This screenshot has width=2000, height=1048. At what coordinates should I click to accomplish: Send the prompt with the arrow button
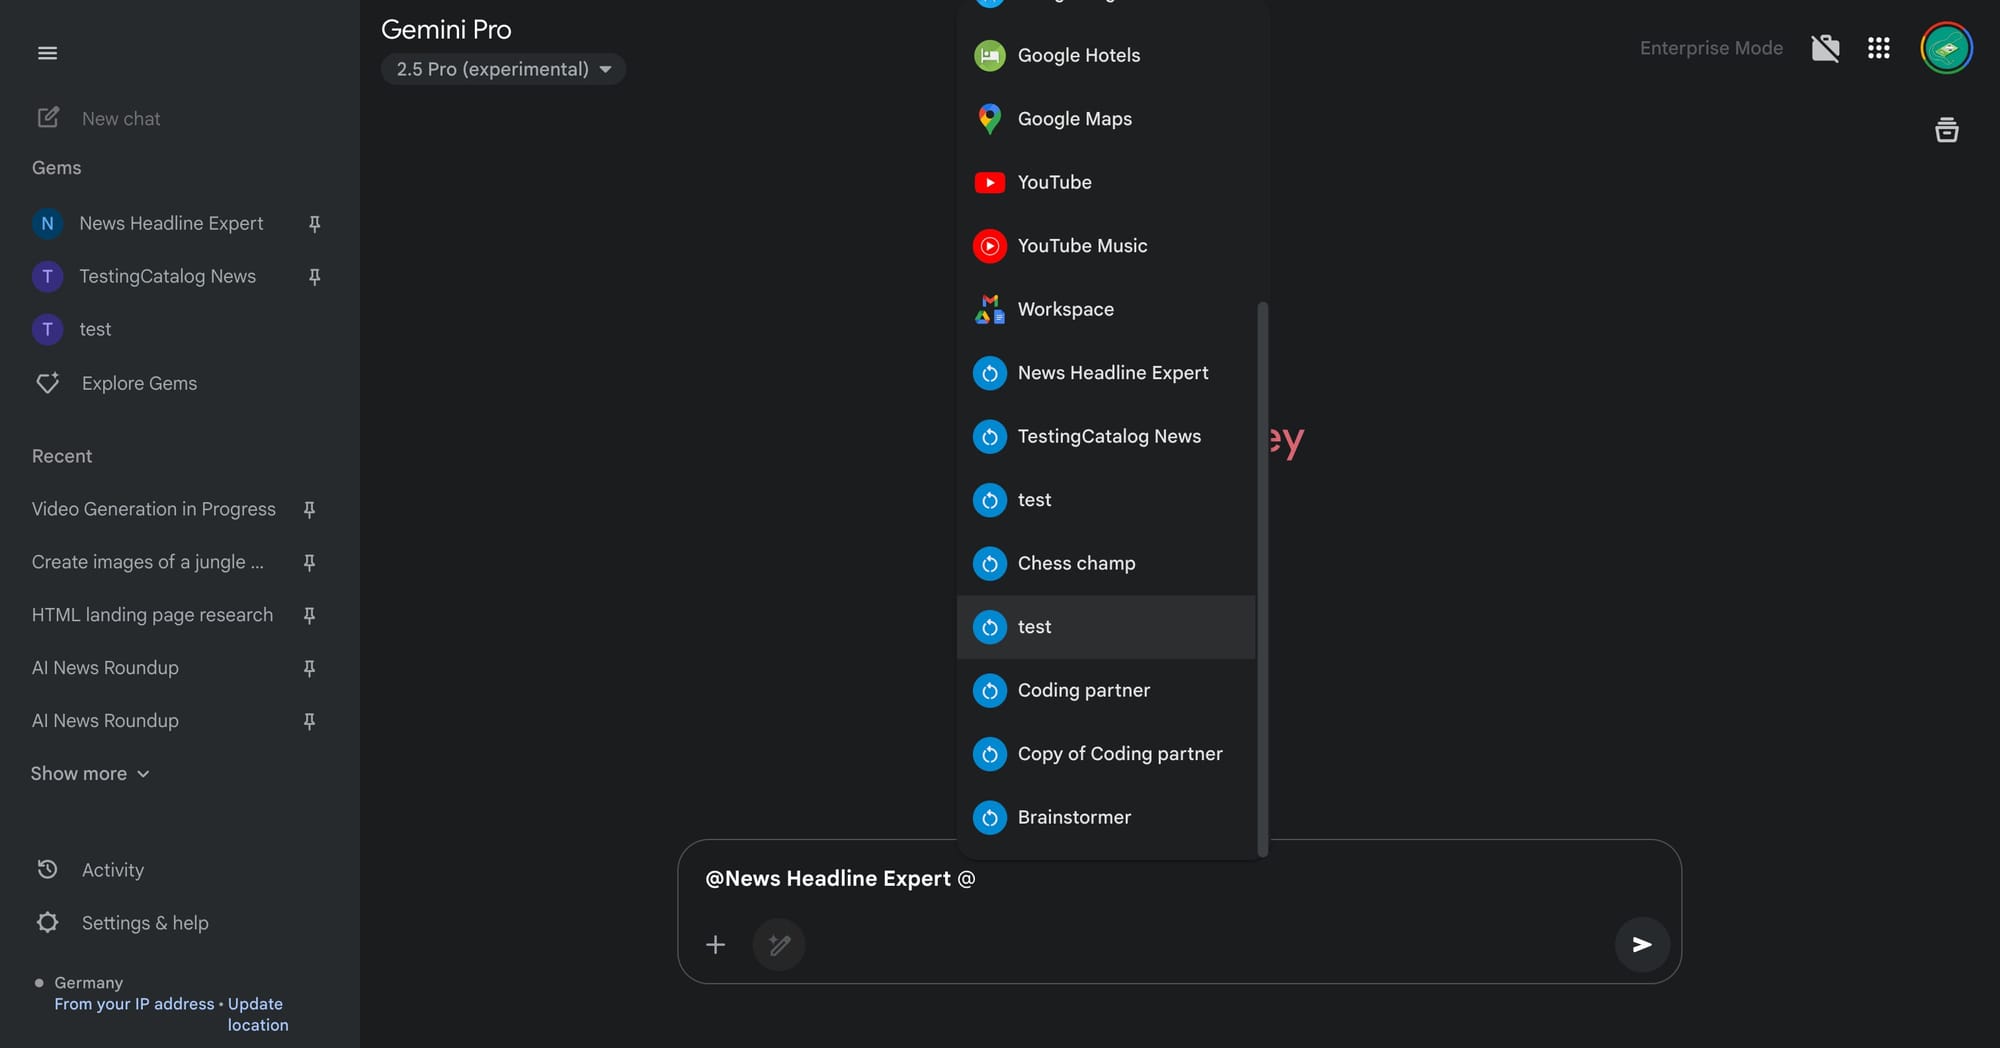pos(1642,944)
